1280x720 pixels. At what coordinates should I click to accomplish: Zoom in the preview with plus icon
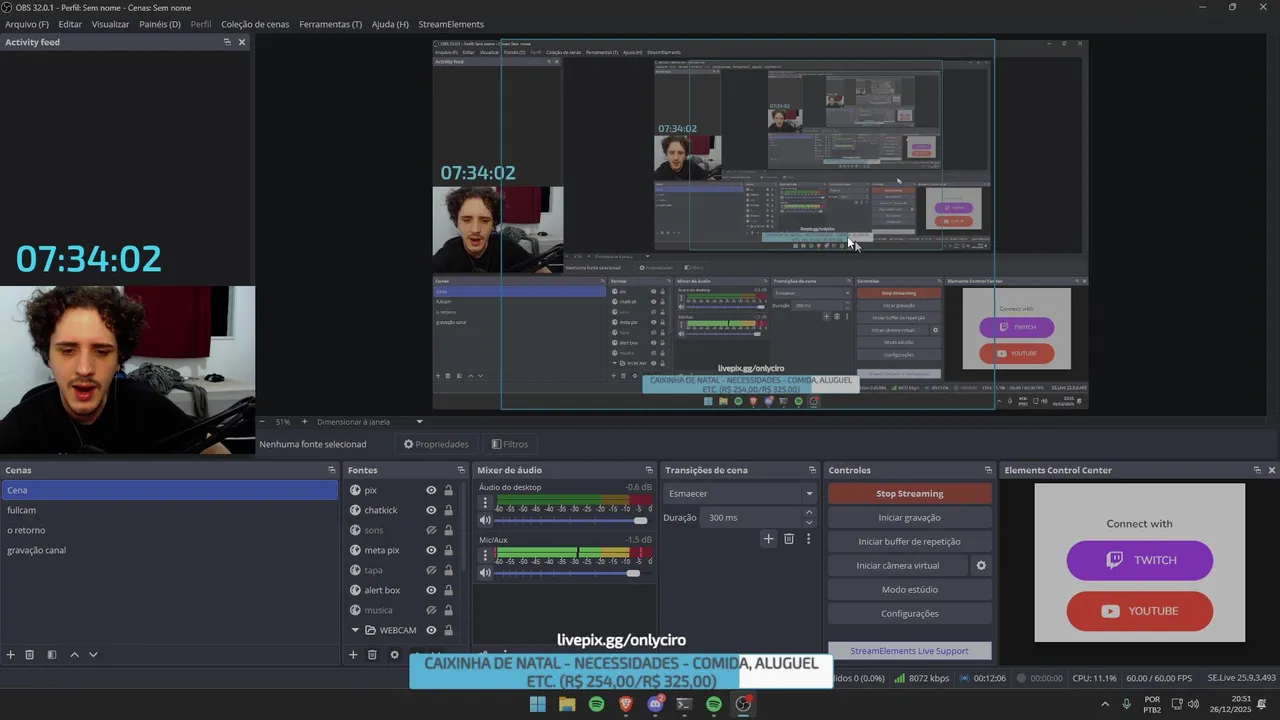[305, 422]
